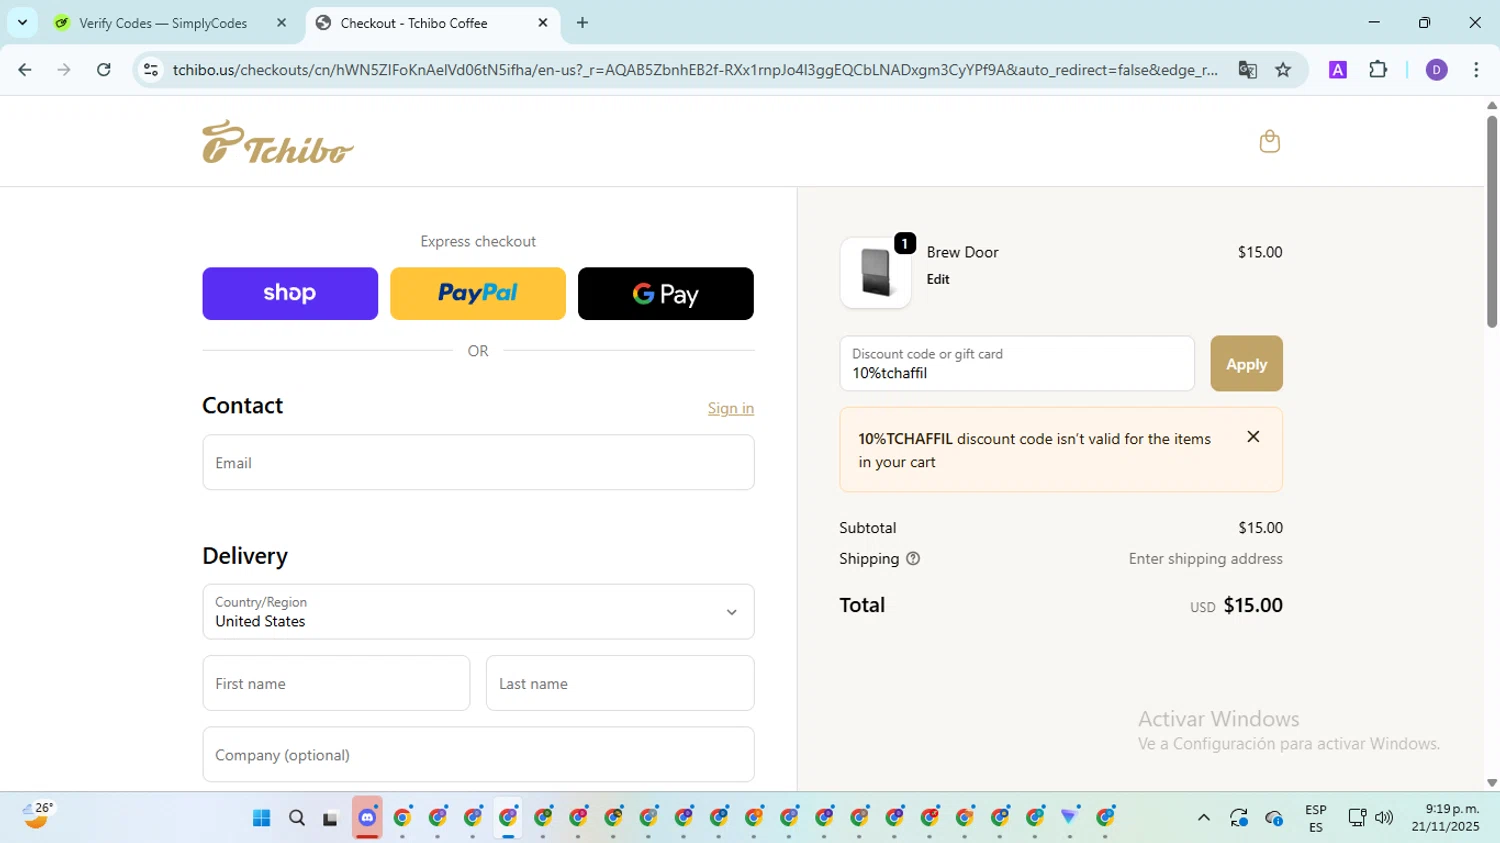Open the Chrome profile avatar D

(x=1436, y=70)
